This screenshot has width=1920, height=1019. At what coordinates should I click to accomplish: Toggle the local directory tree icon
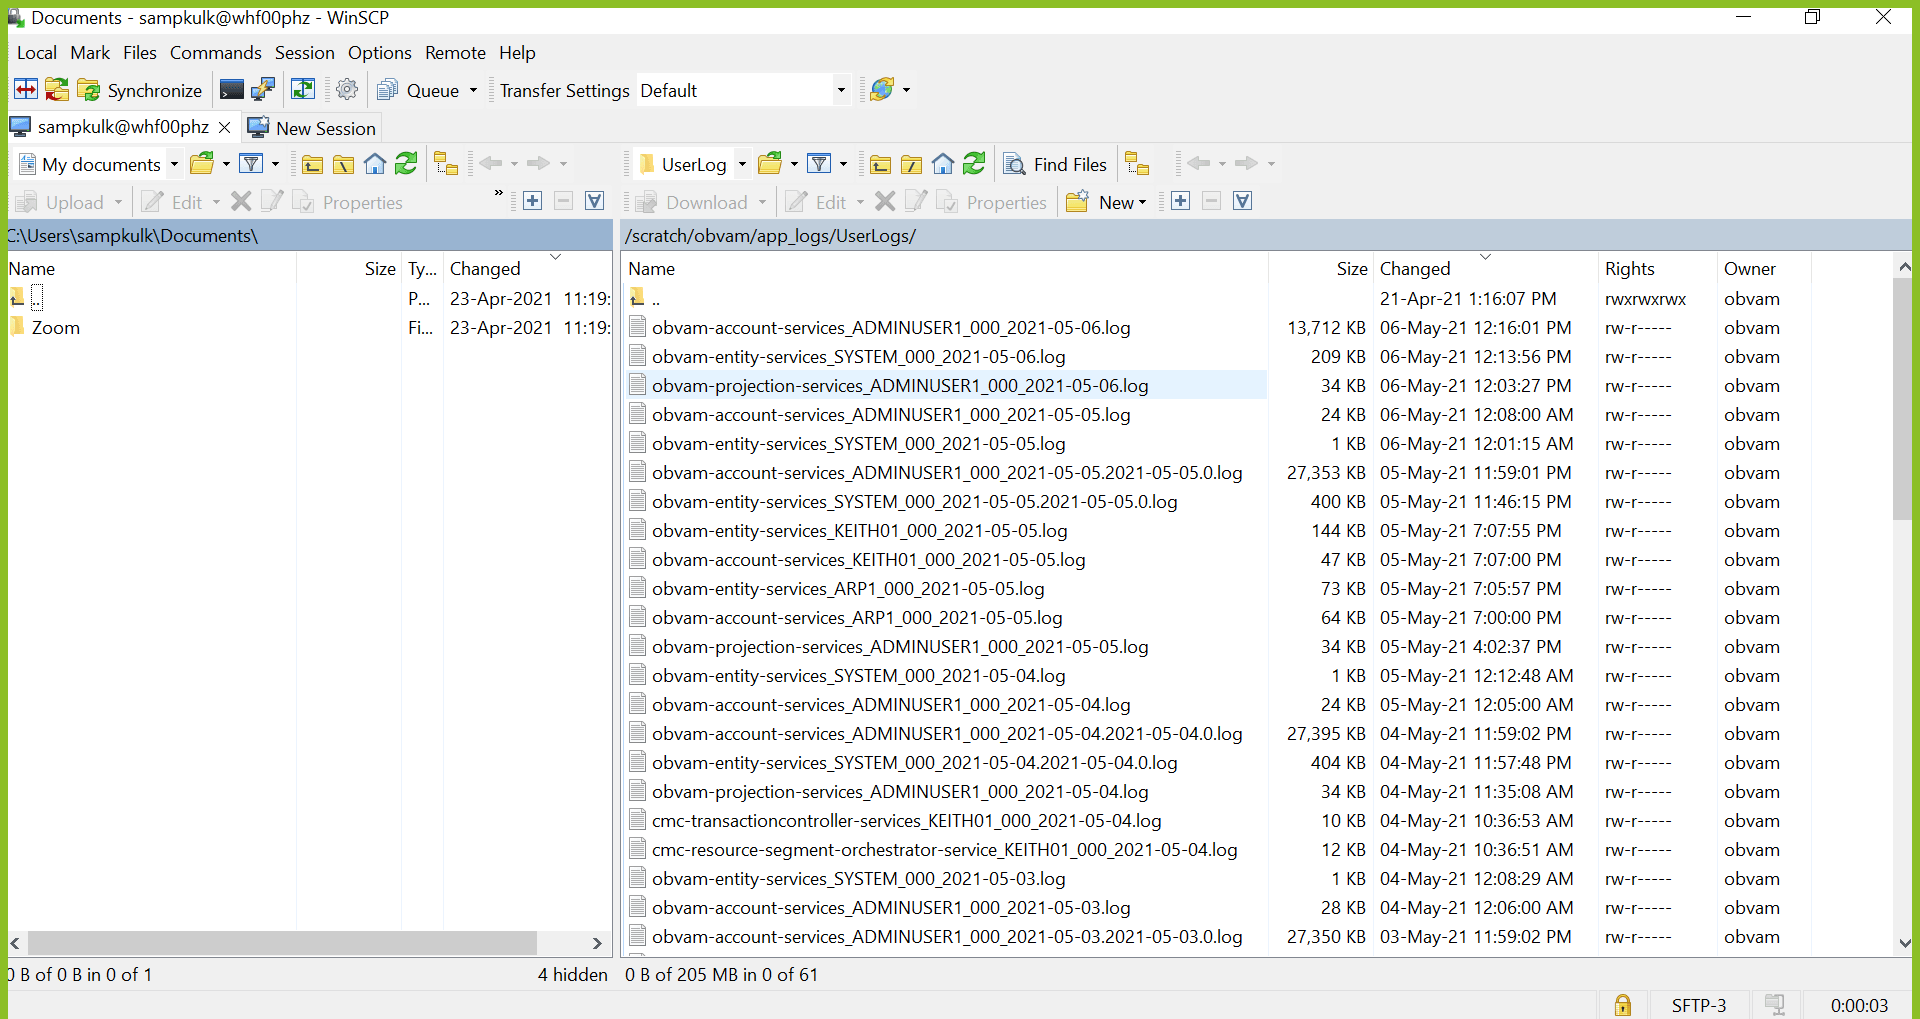[x=446, y=164]
